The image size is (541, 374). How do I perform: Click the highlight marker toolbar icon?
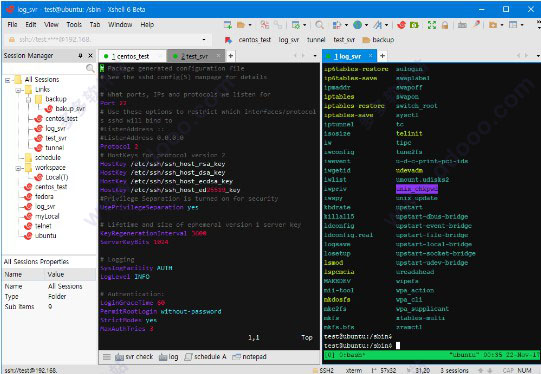(476, 25)
